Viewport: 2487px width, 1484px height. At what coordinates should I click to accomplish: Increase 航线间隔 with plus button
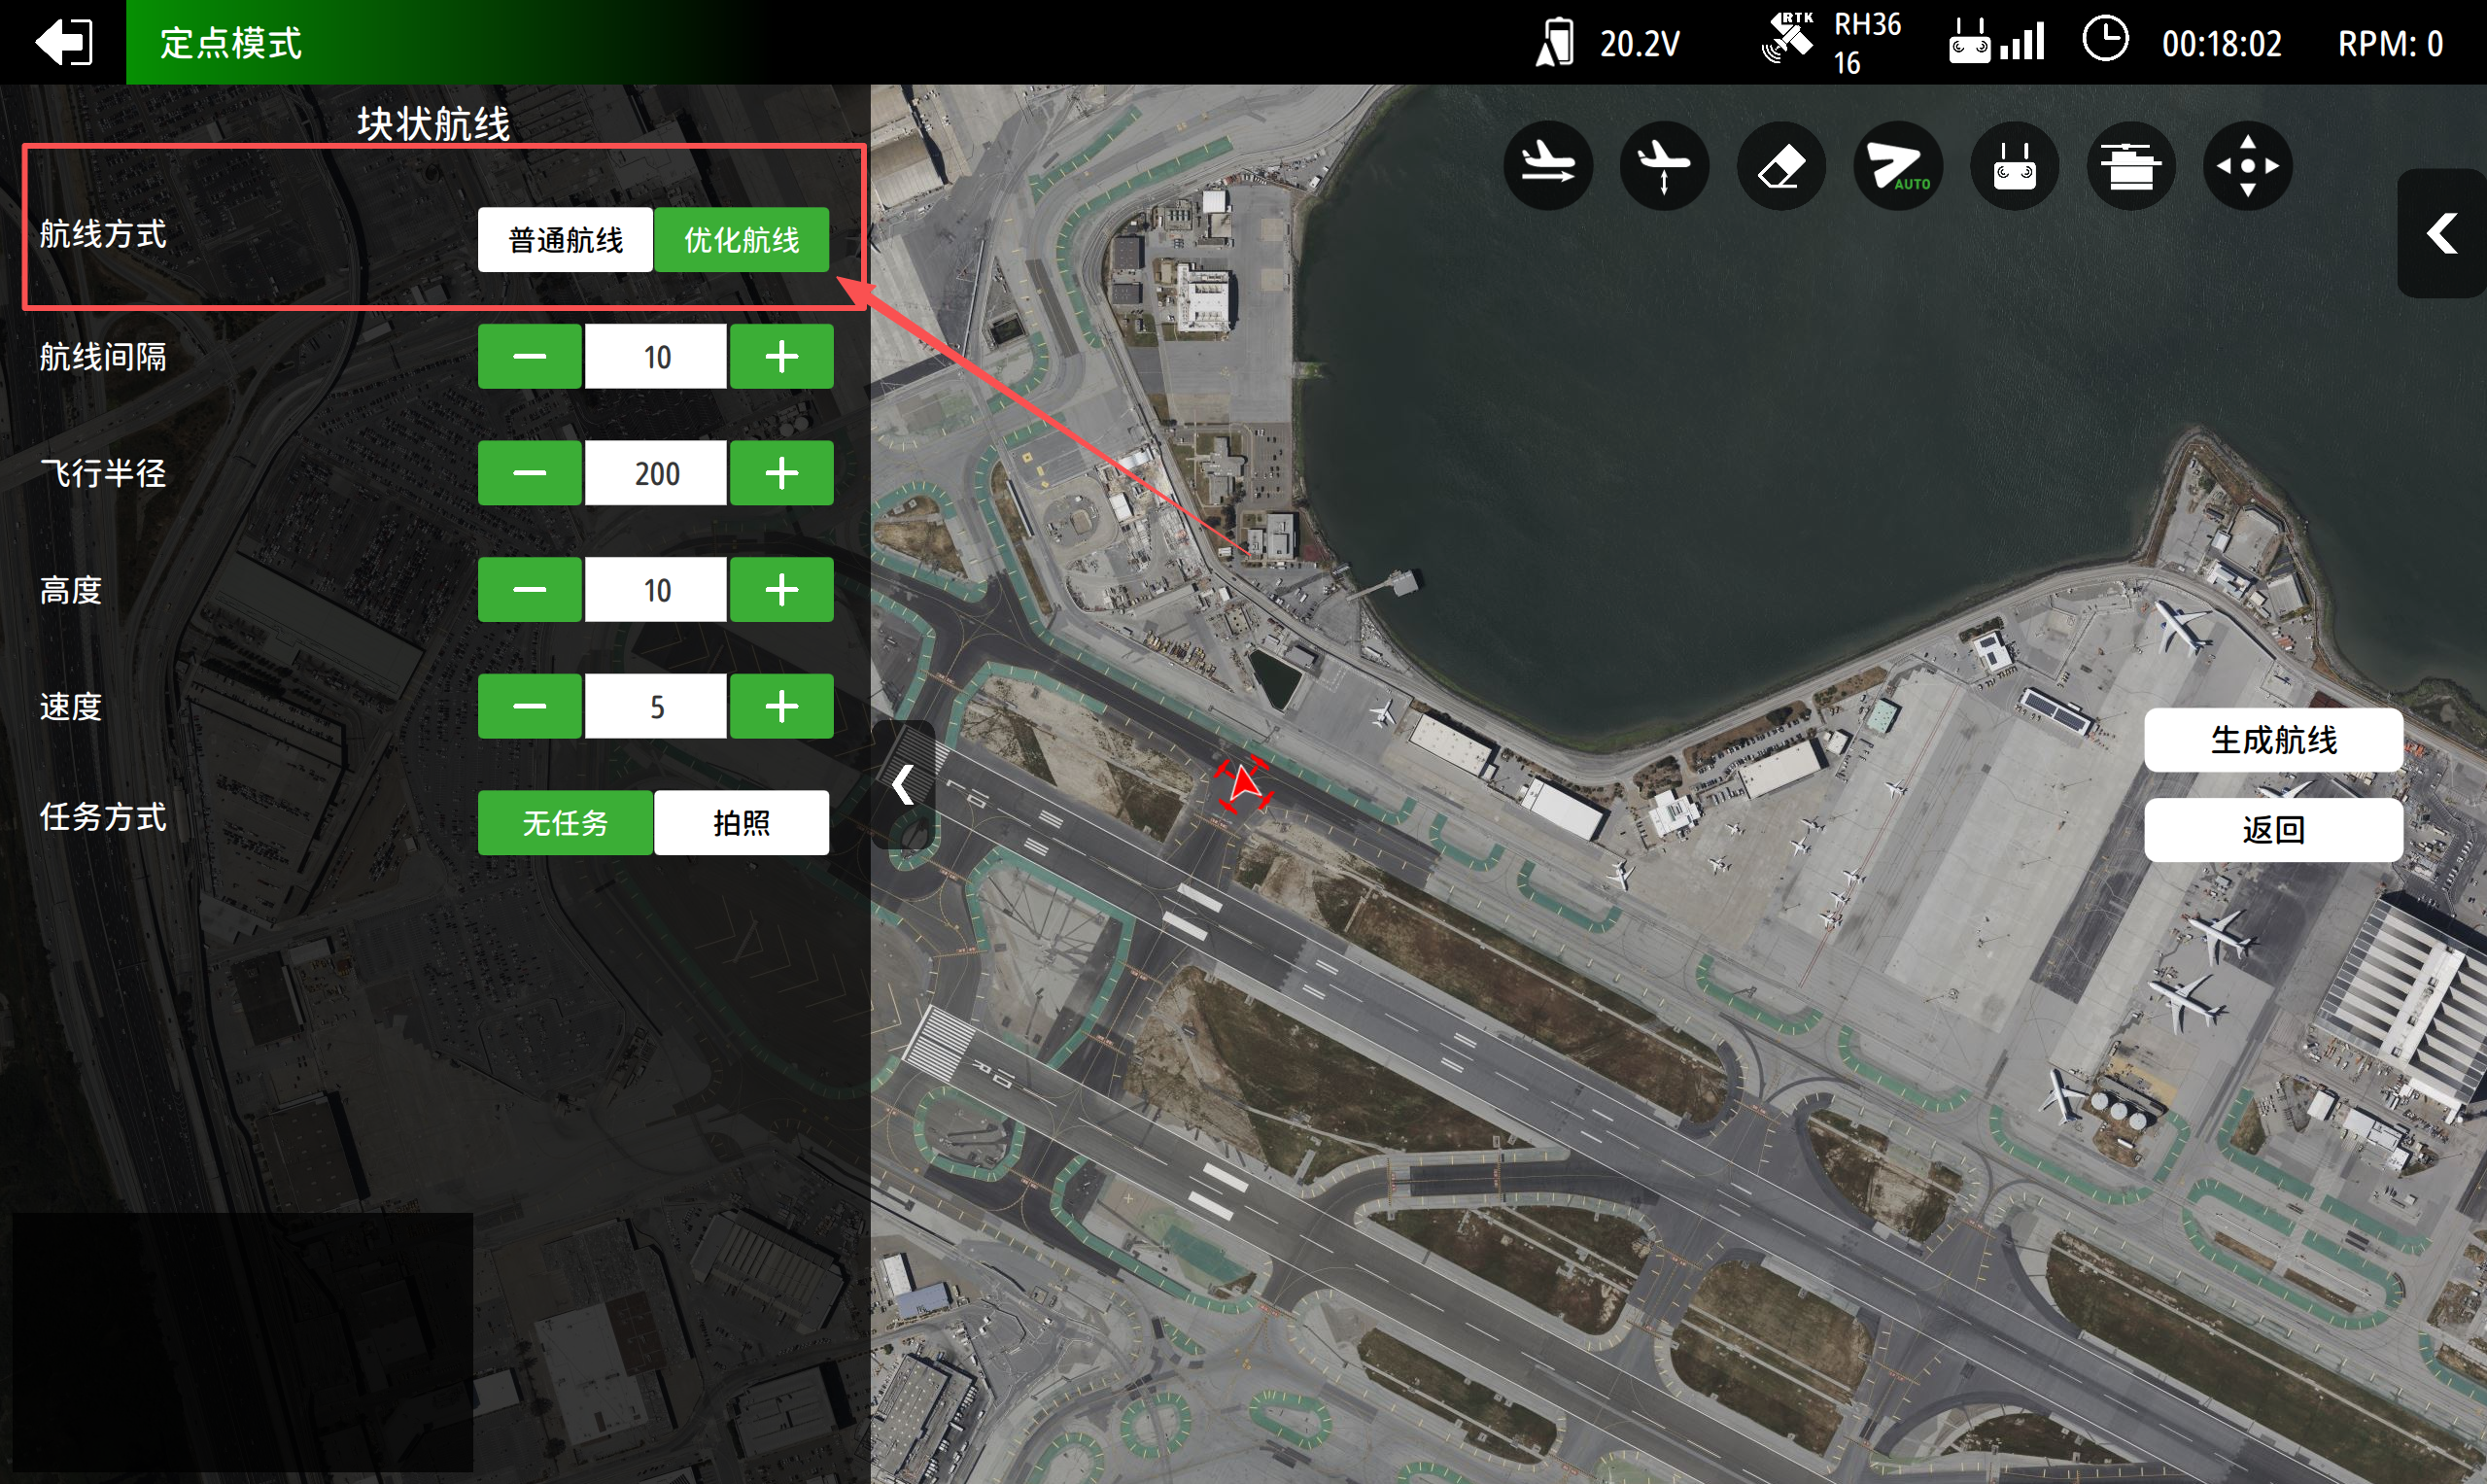click(781, 357)
